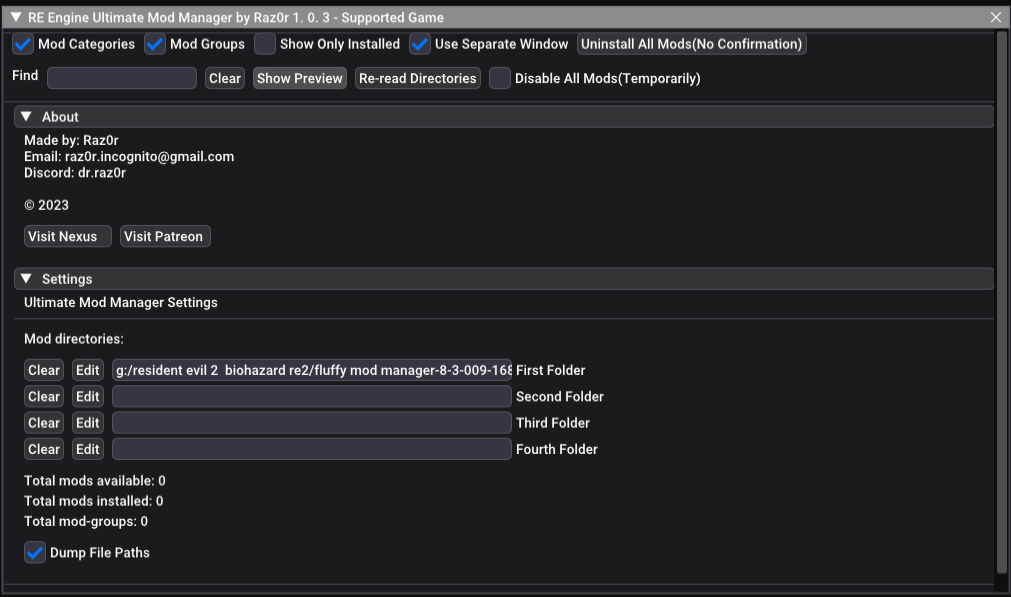The image size is (1011, 597).
Task: Click Uninstall All Mods button
Action: [x=692, y=44]
